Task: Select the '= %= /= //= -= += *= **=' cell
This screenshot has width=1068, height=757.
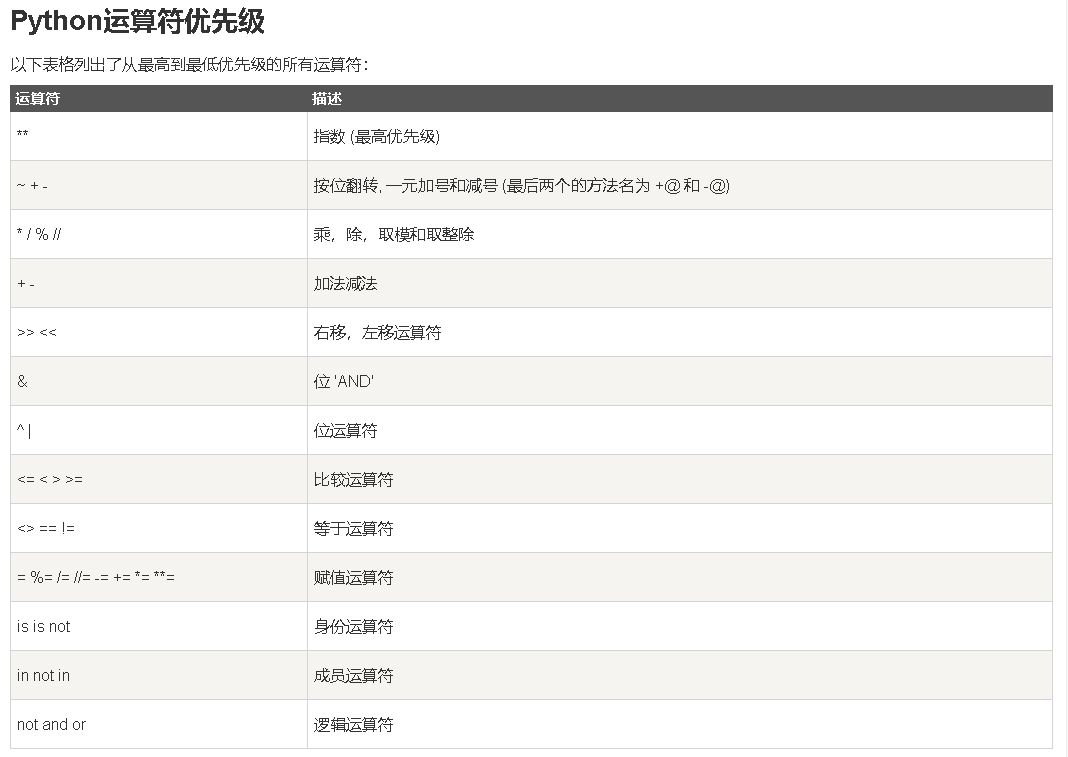Action: (x=159, y=578)
